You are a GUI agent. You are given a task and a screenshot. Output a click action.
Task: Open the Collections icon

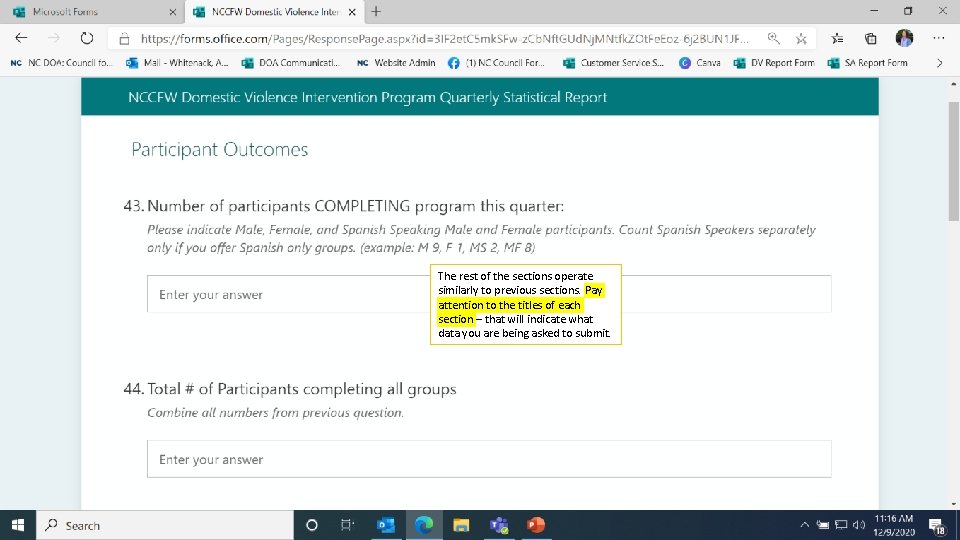870,39
